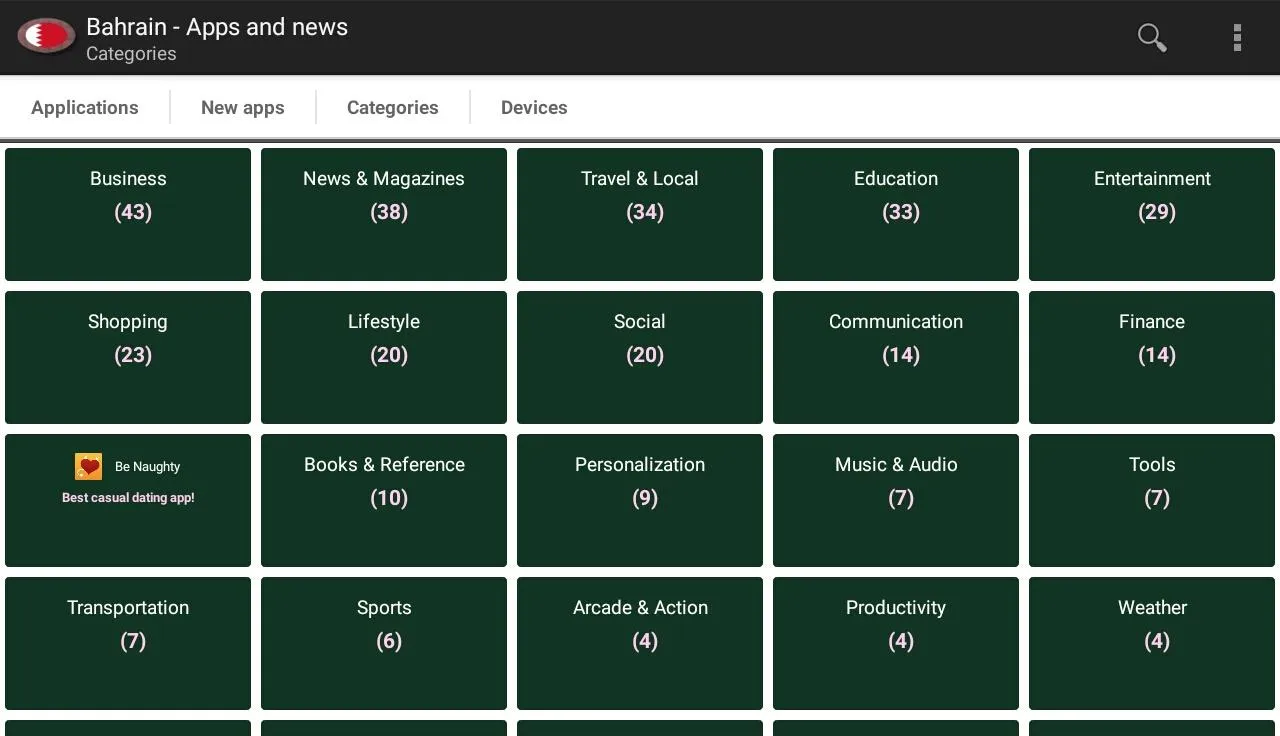Open the Finance category tile
This screenshot has height=736, width=1280.
coord(1152,358)
